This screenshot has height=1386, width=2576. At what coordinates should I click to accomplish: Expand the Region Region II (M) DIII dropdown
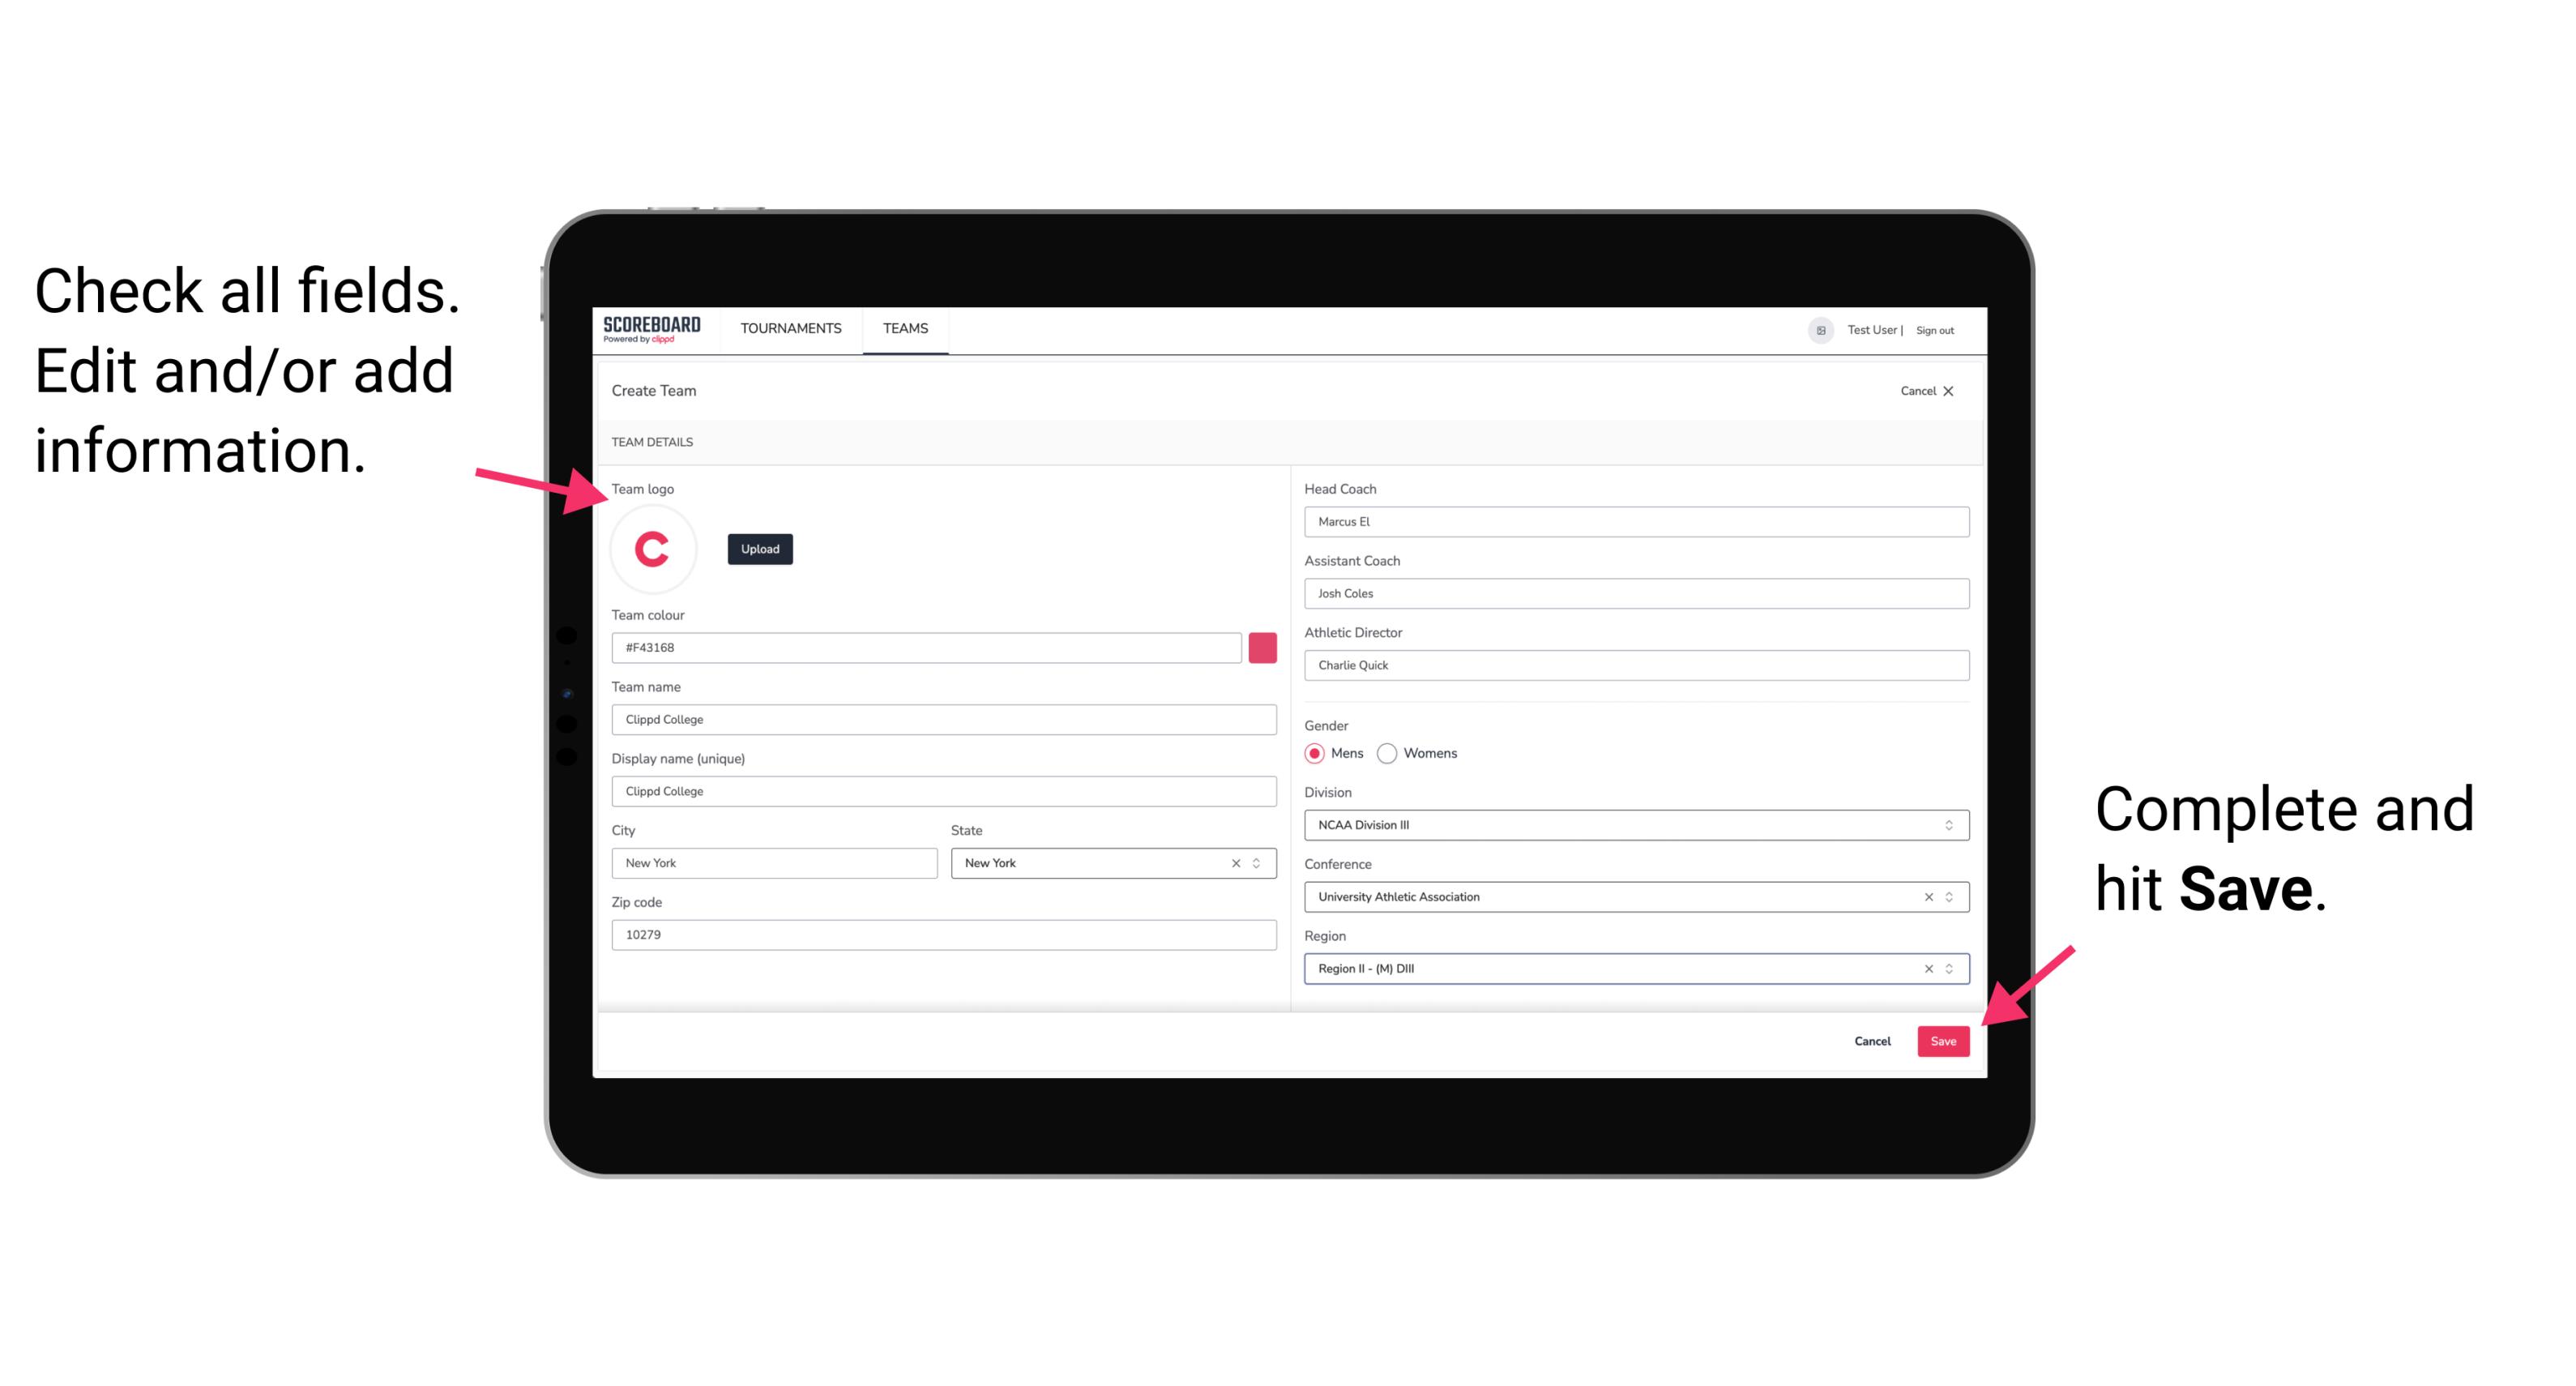1950,969
